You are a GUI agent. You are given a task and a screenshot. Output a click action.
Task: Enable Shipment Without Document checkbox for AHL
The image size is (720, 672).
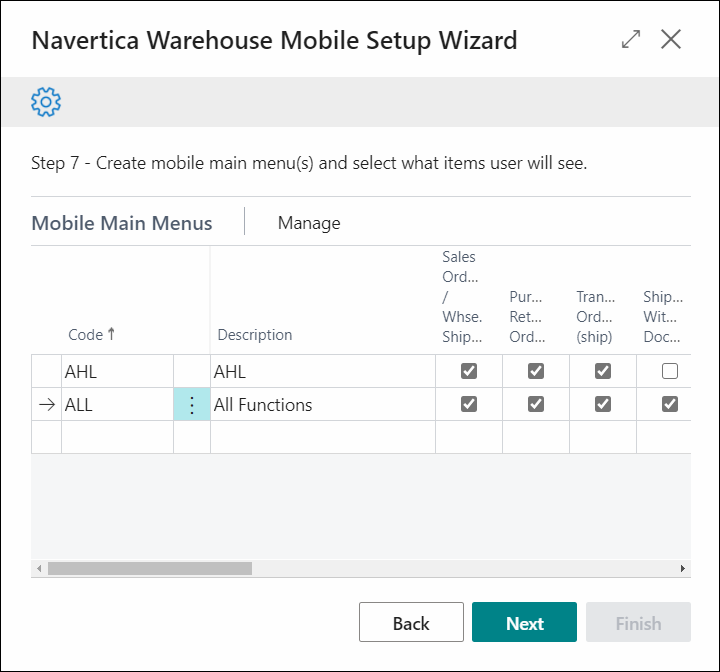[x=670, y=371]
